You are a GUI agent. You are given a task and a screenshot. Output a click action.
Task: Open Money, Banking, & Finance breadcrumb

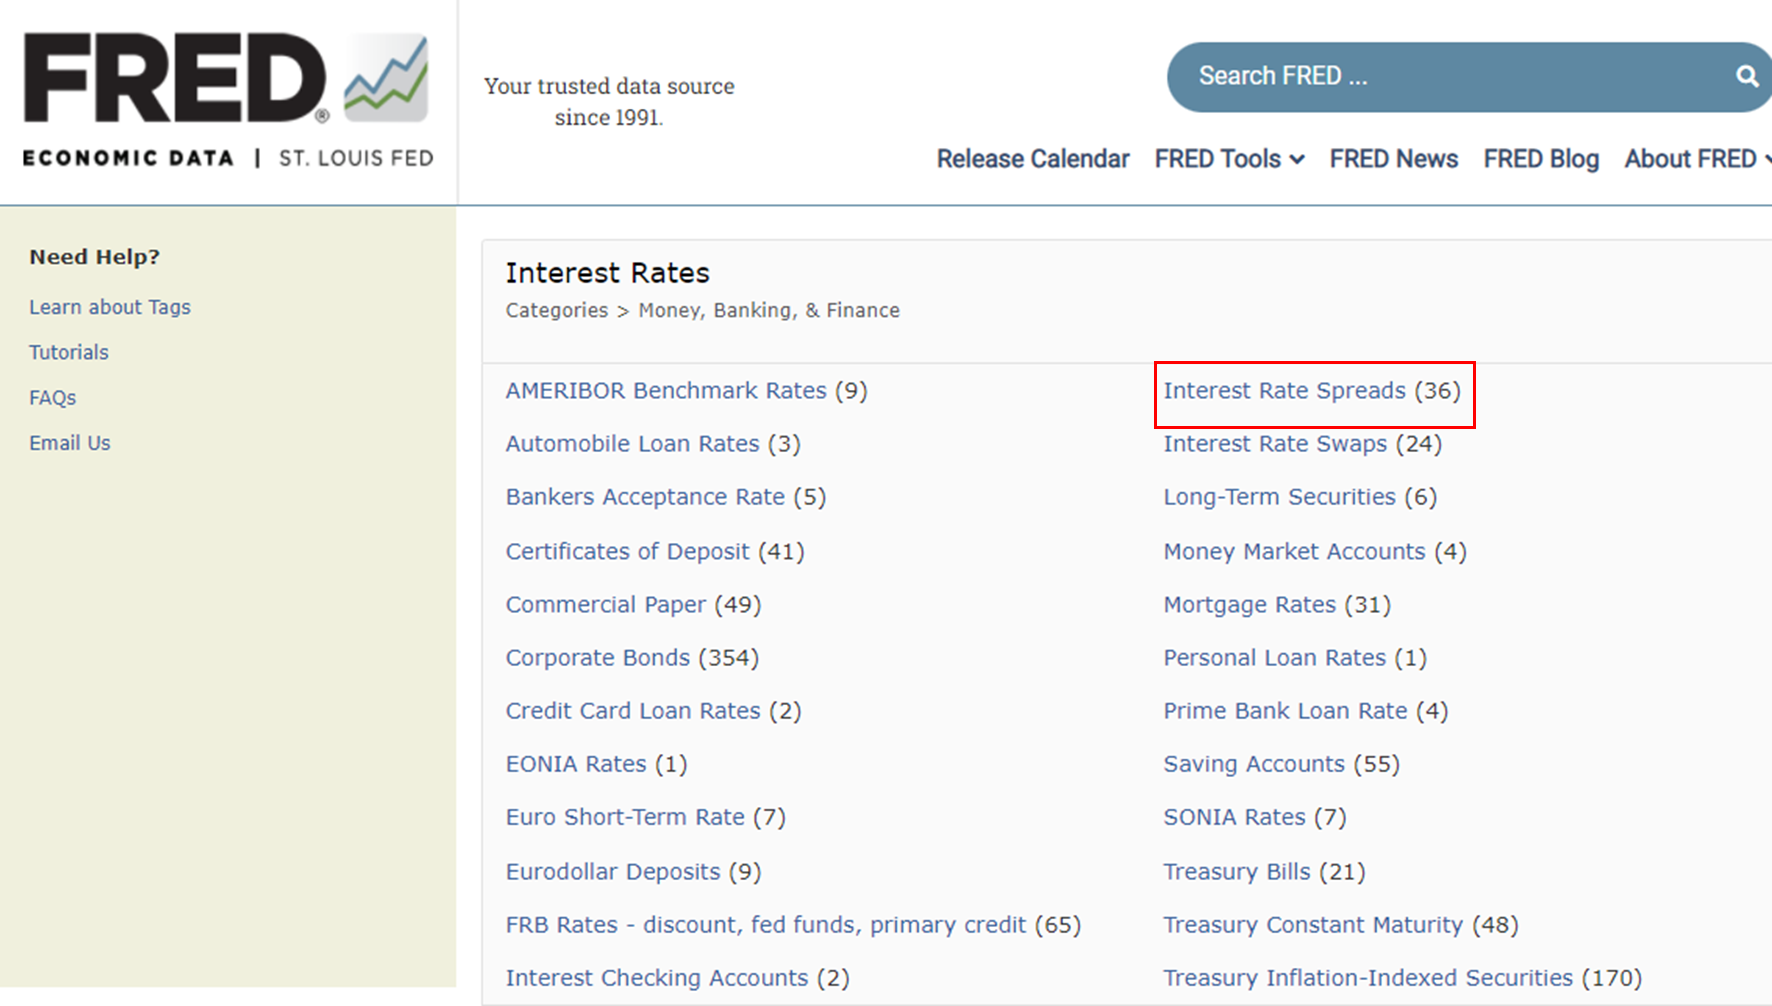(x=769, y=310)
